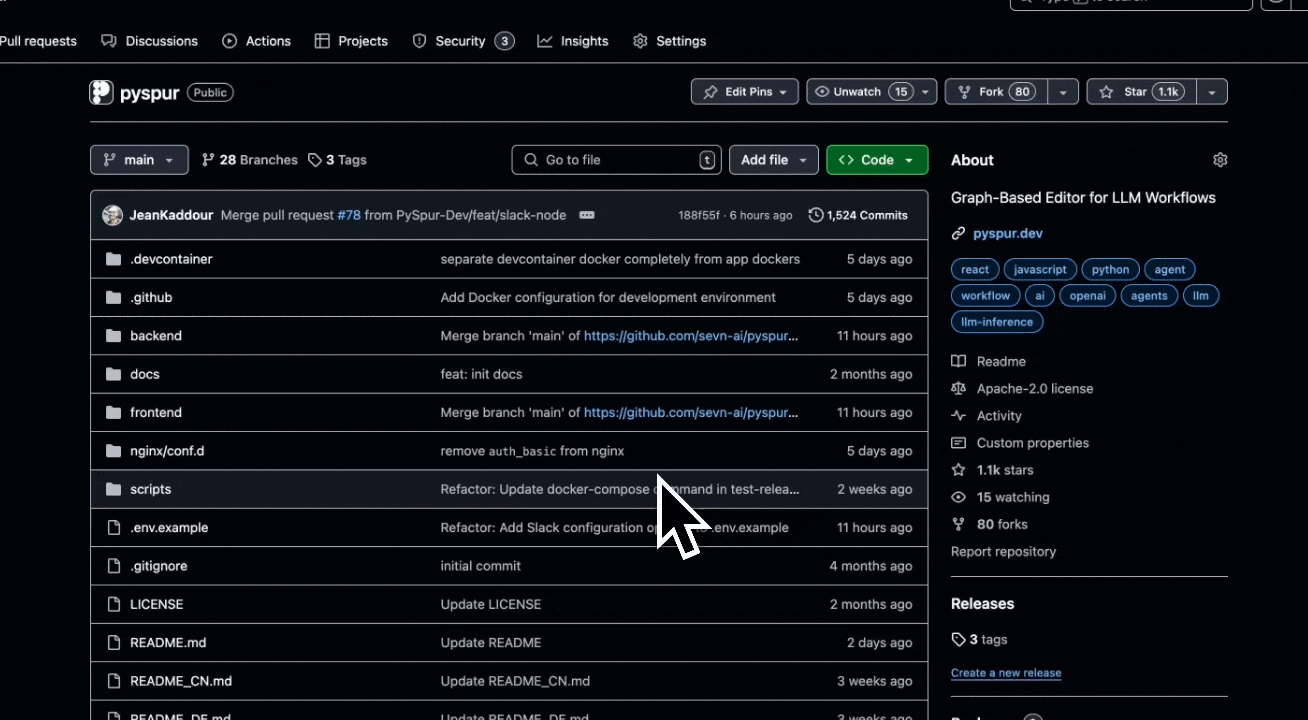Click the tags icon next to 3 Tags

[x=315, y=160]
